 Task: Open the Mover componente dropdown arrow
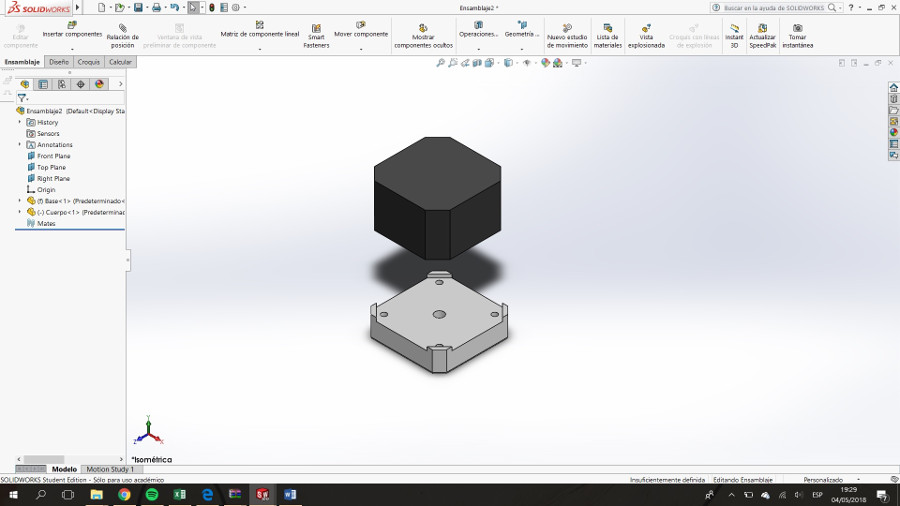tap(361, 49)
